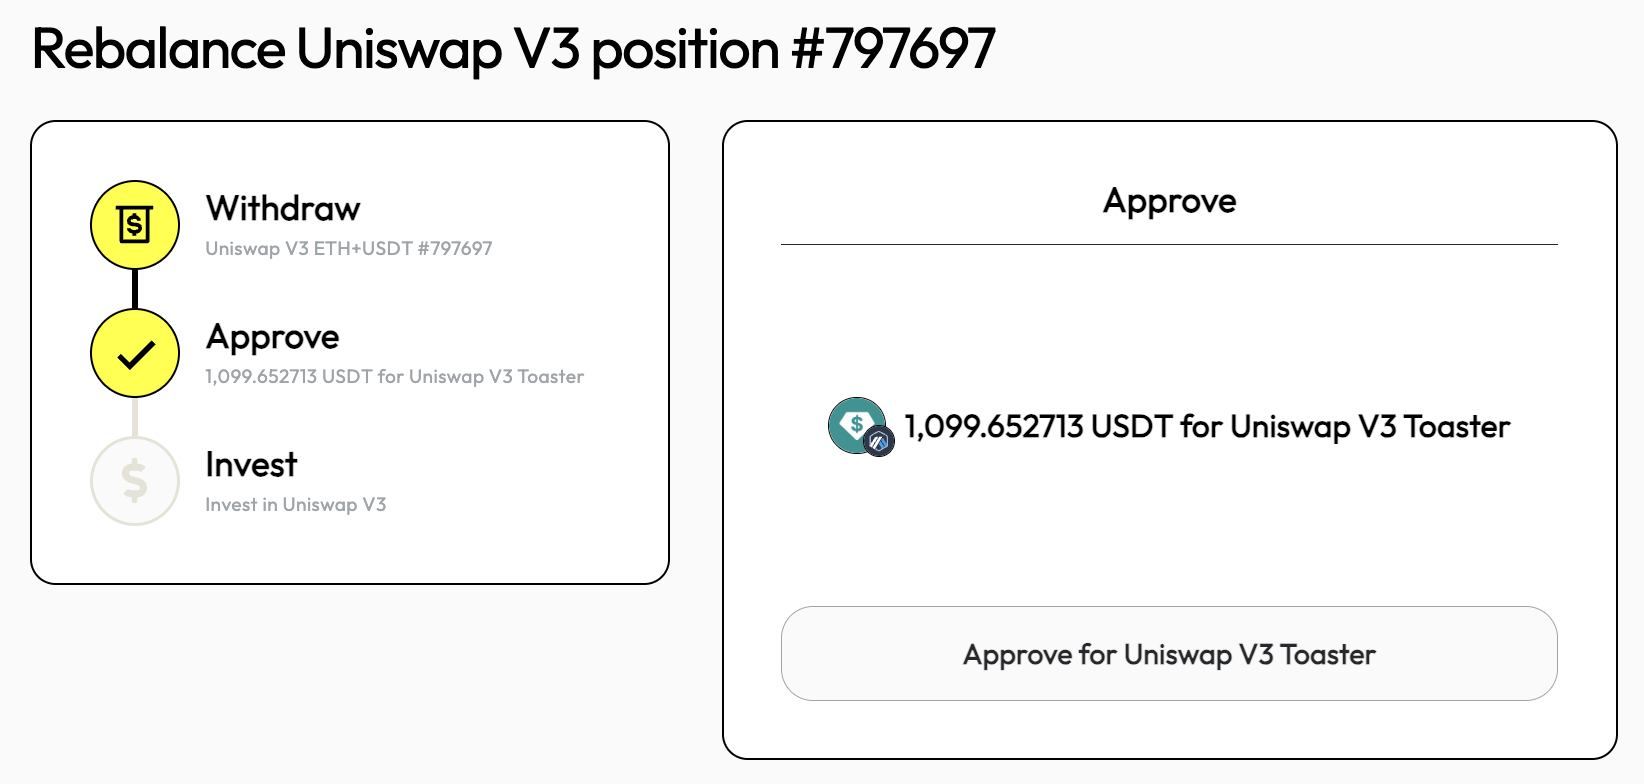Image resolution: width=1644 pixels, height=784 pixels.
Task: Click connector line between Withdraw and Approve
Action: pos(135,290)
